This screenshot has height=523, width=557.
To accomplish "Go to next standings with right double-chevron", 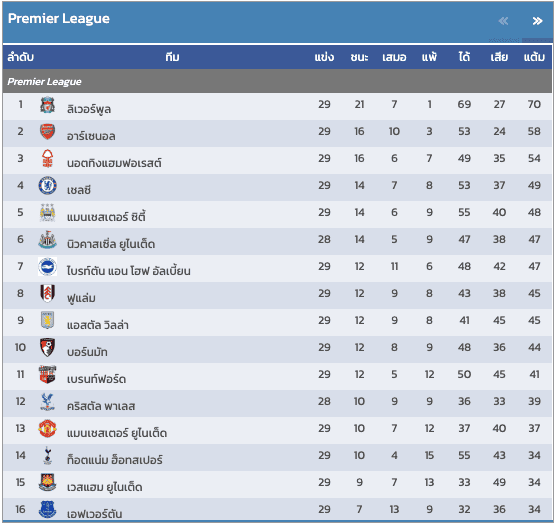I will 537,21.
